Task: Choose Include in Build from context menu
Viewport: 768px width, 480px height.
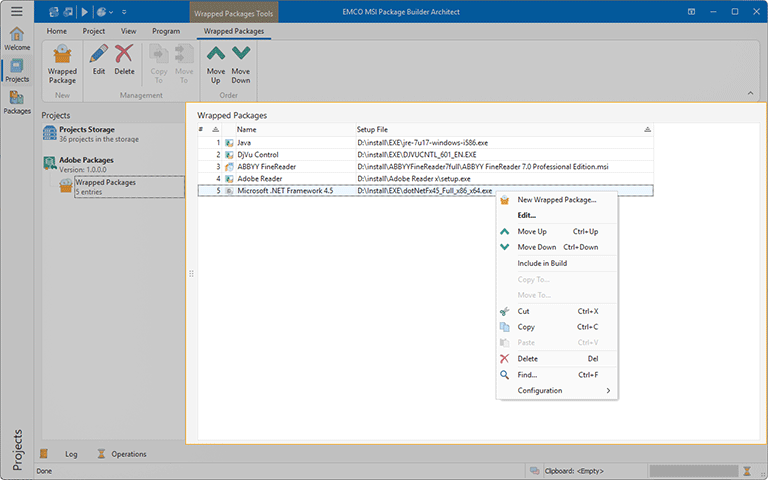Action: click(x=542, y=263)
